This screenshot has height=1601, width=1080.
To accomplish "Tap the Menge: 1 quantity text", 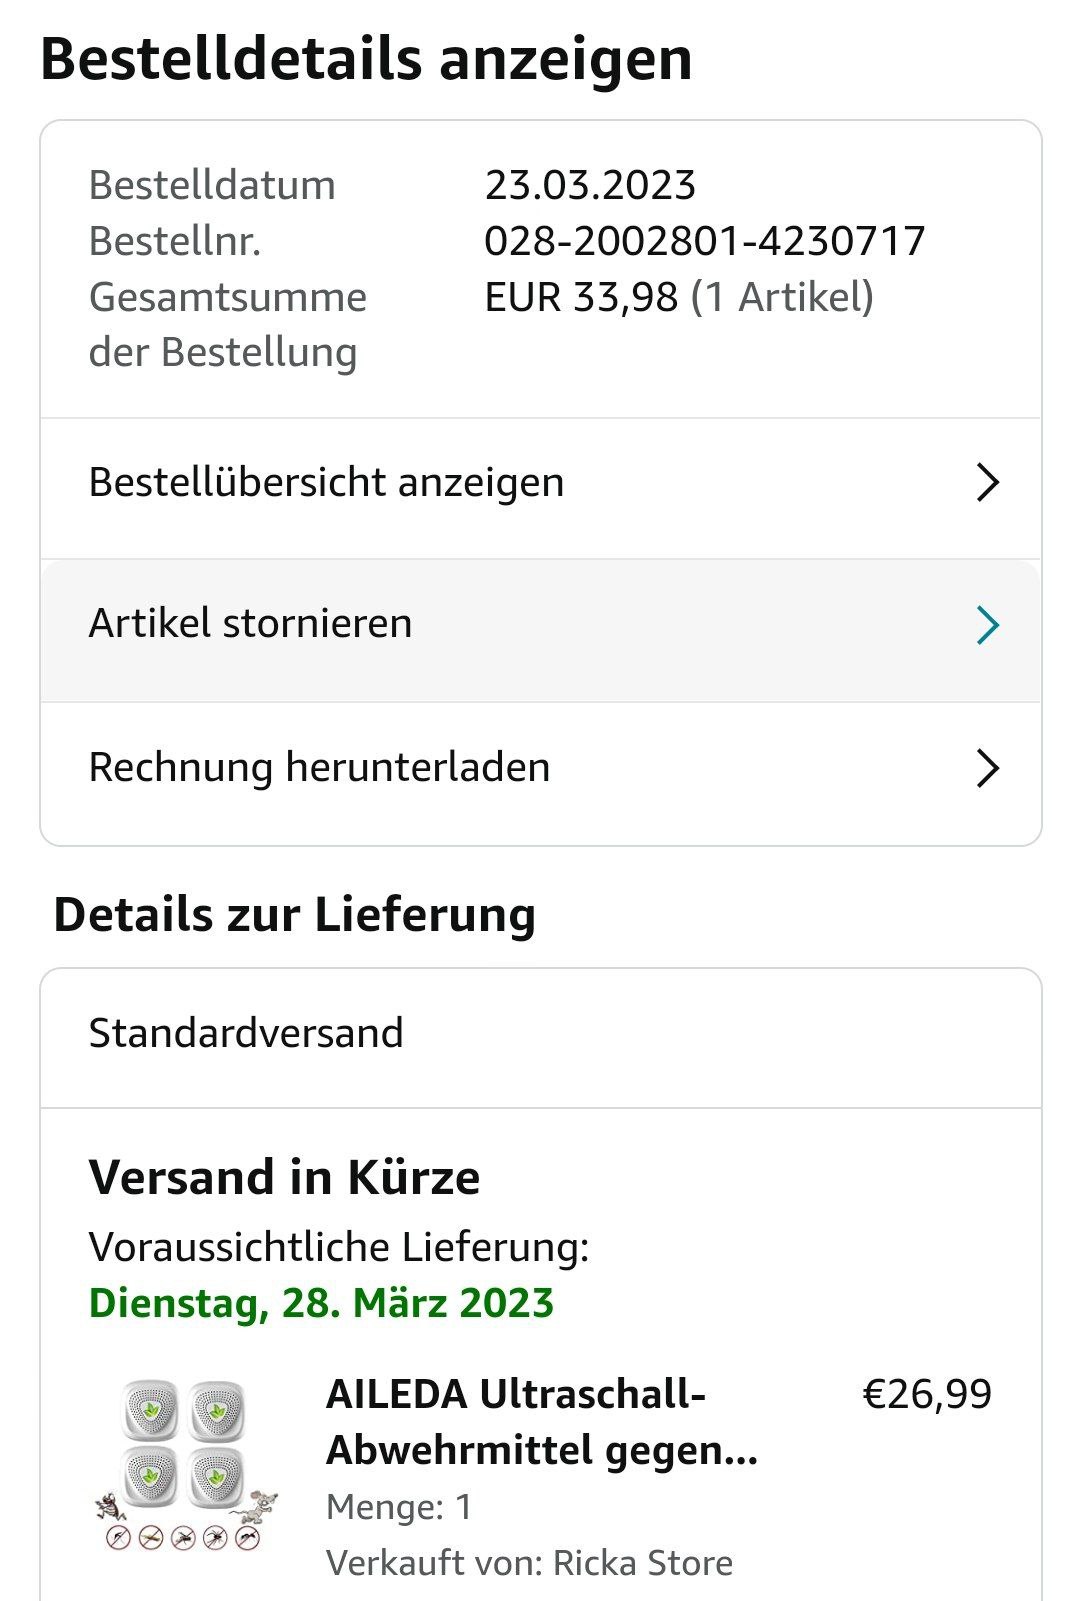I will pos(398,1507).
